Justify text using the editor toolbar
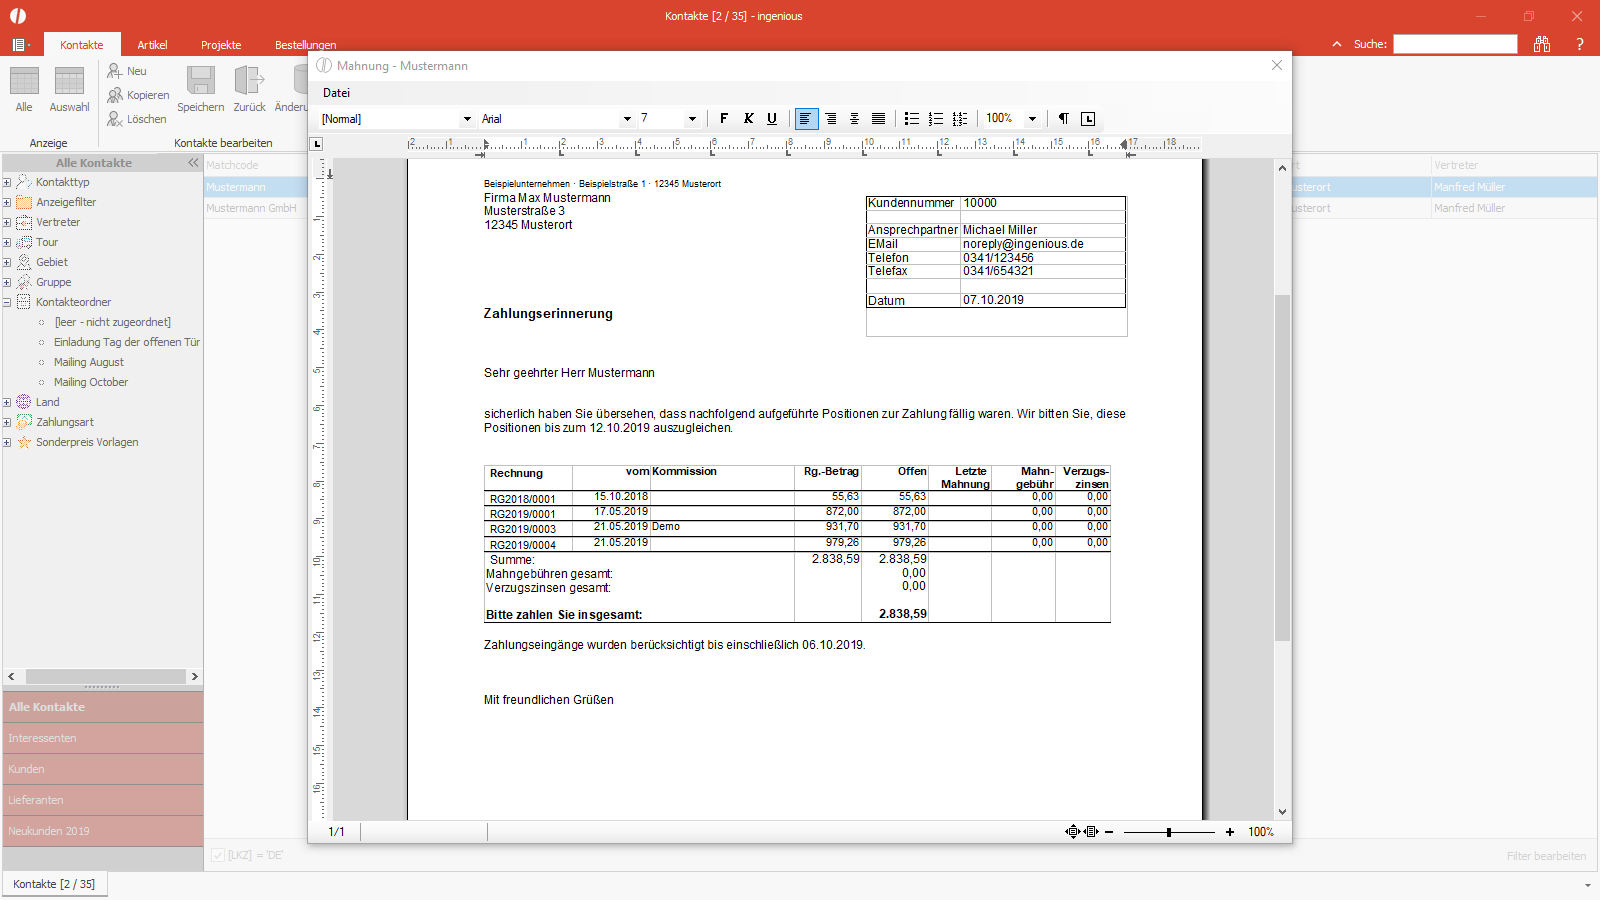Image resolution: width=1600 pixels, height=900 pixels. [x=878, y=119]
